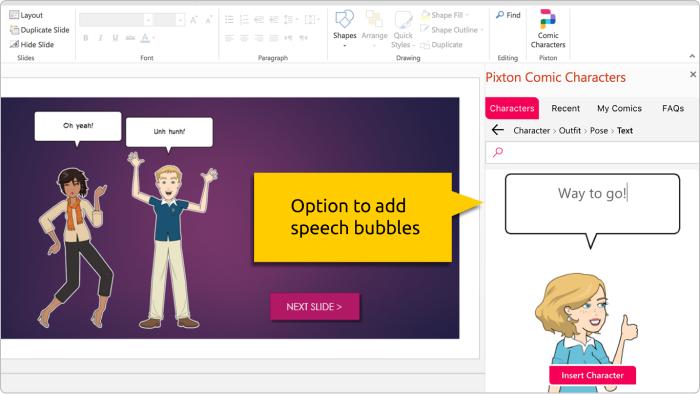Click the right-to-left text direction icon
700x394 pixels.
304,38
